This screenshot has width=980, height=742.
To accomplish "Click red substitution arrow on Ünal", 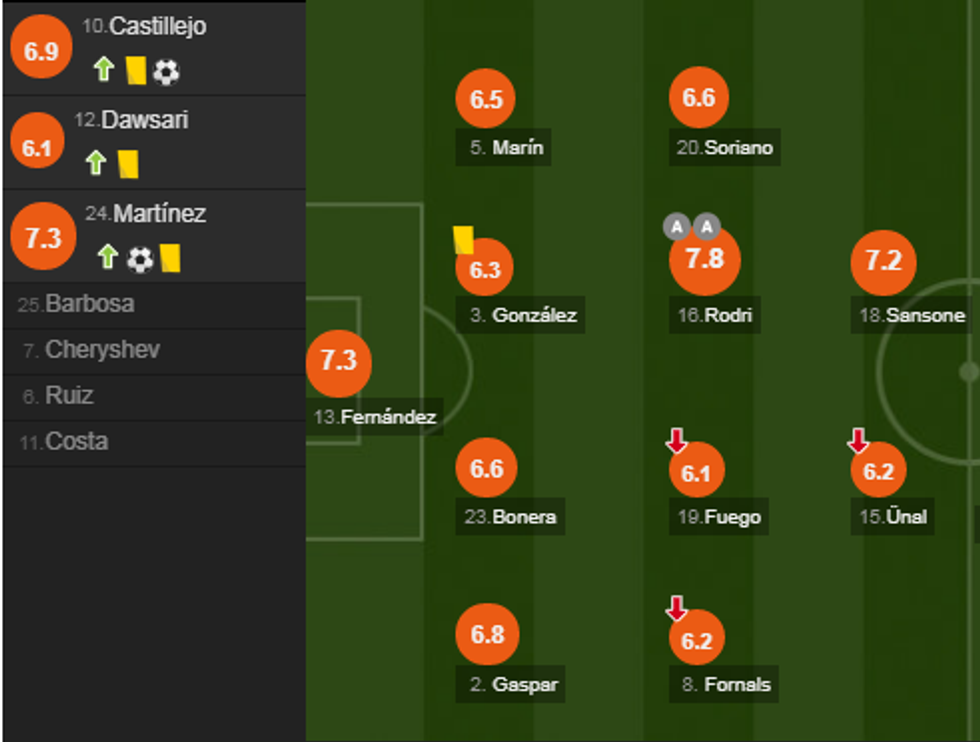I will [x=858, y=440].
